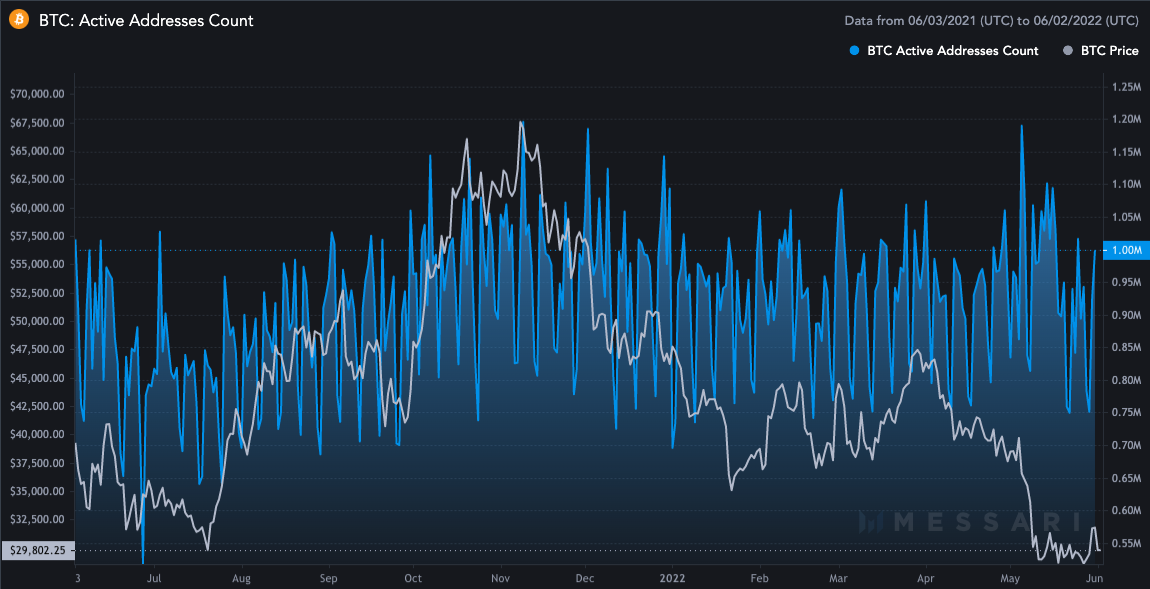Click the May marker on the time axis
1150x589 pixels.
coord(1011,577)
